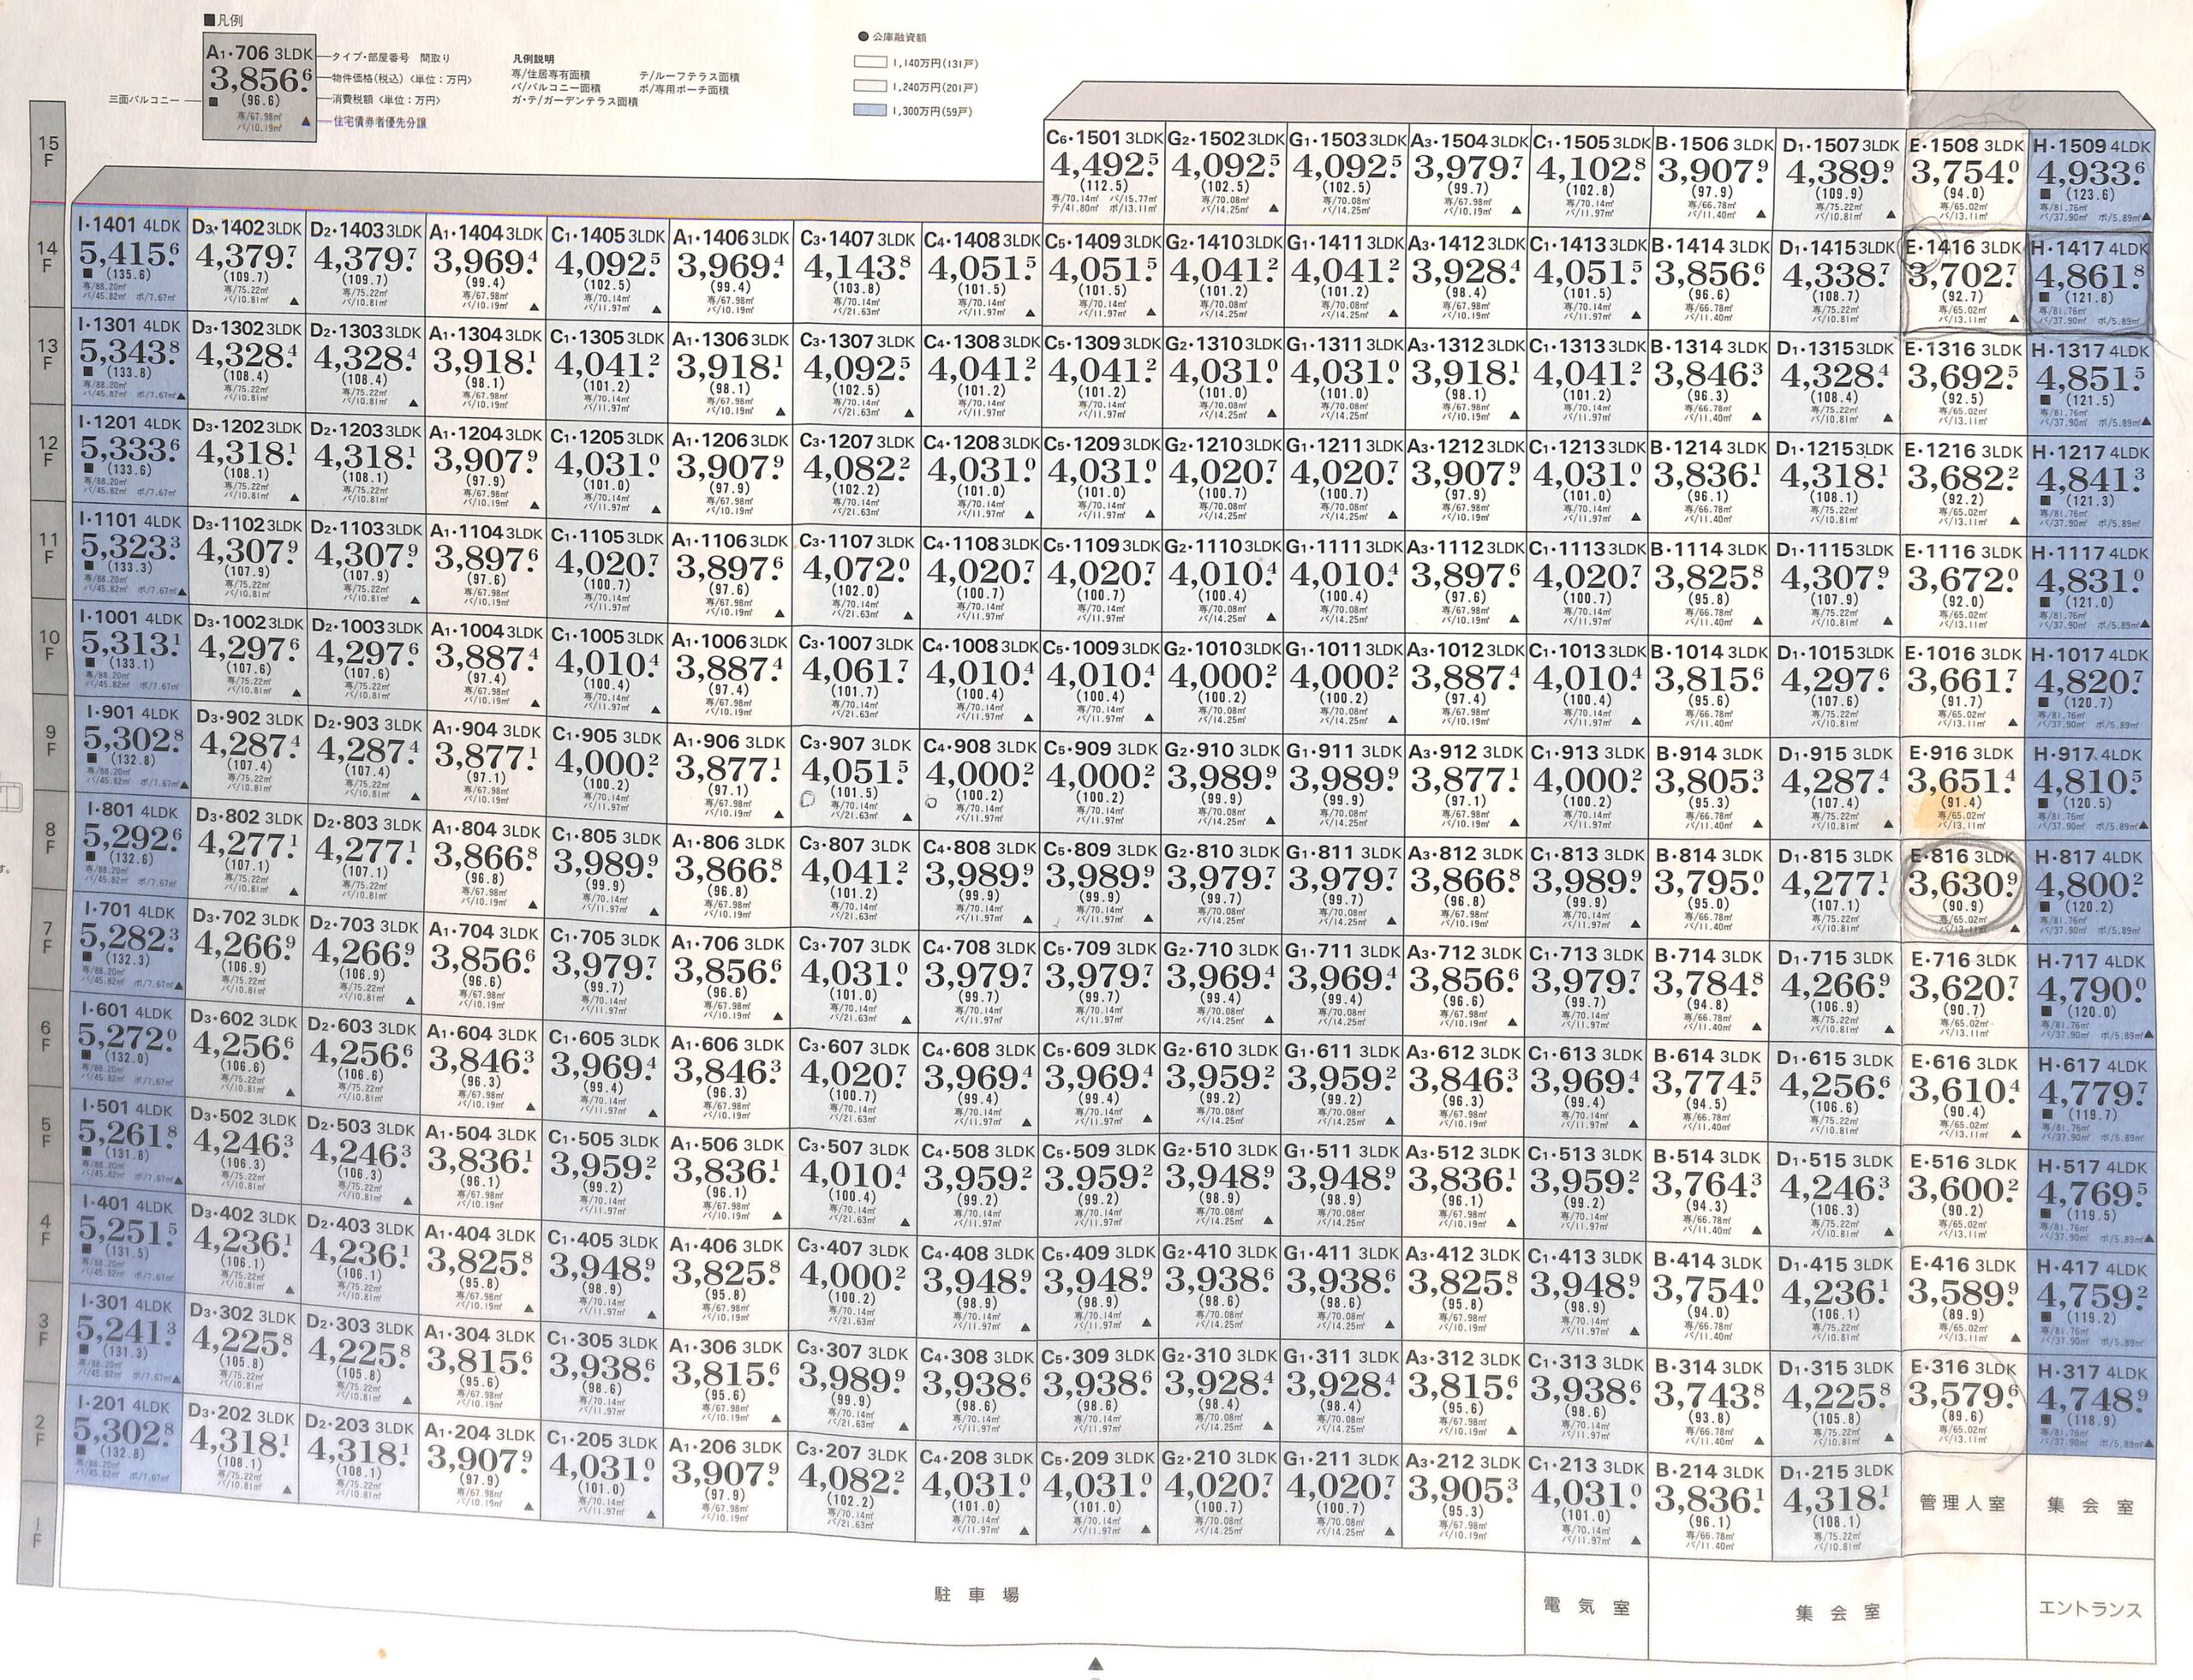Click the triangle marker in unit A1·1404 cell
Viewport: 2193px width, 1680px height.
(x=535, y=307)
